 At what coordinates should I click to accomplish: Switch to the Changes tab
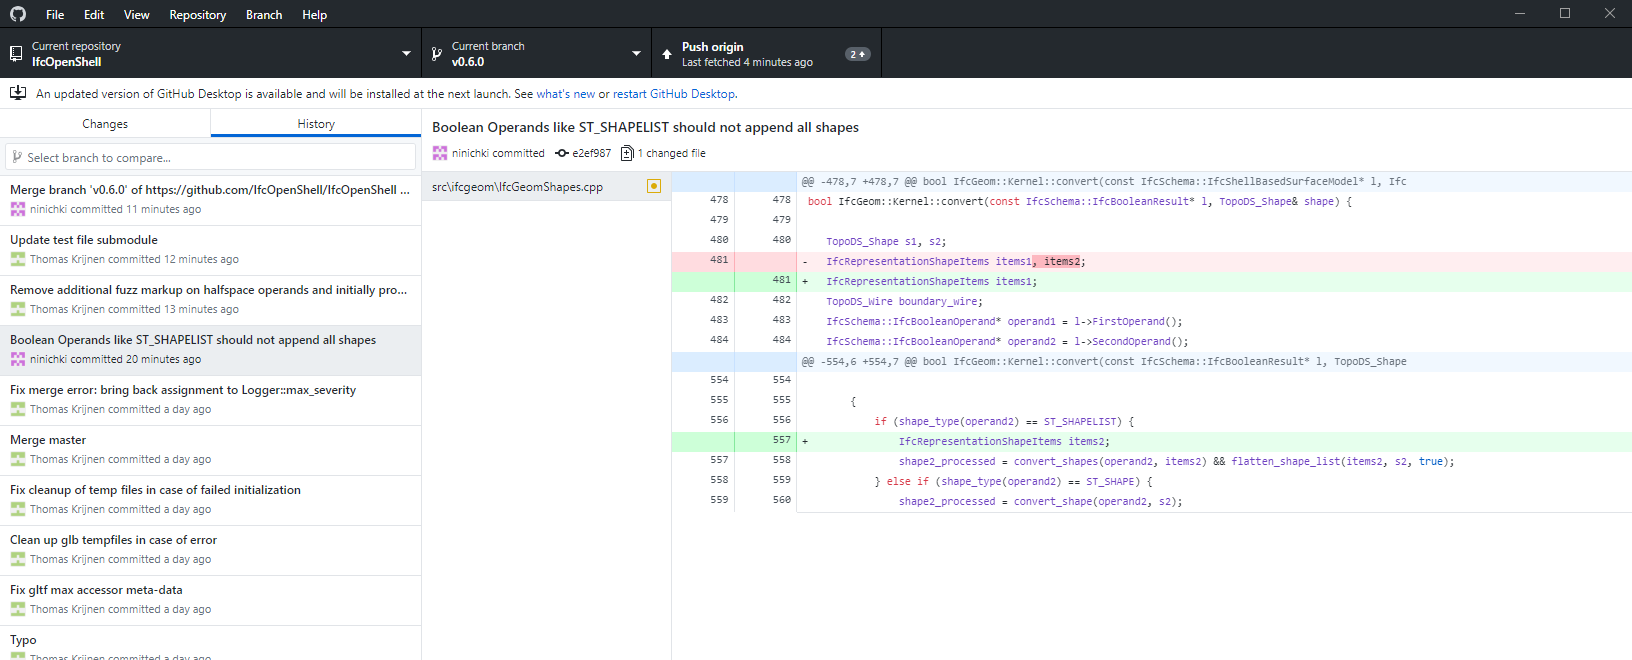coord(105,123)
